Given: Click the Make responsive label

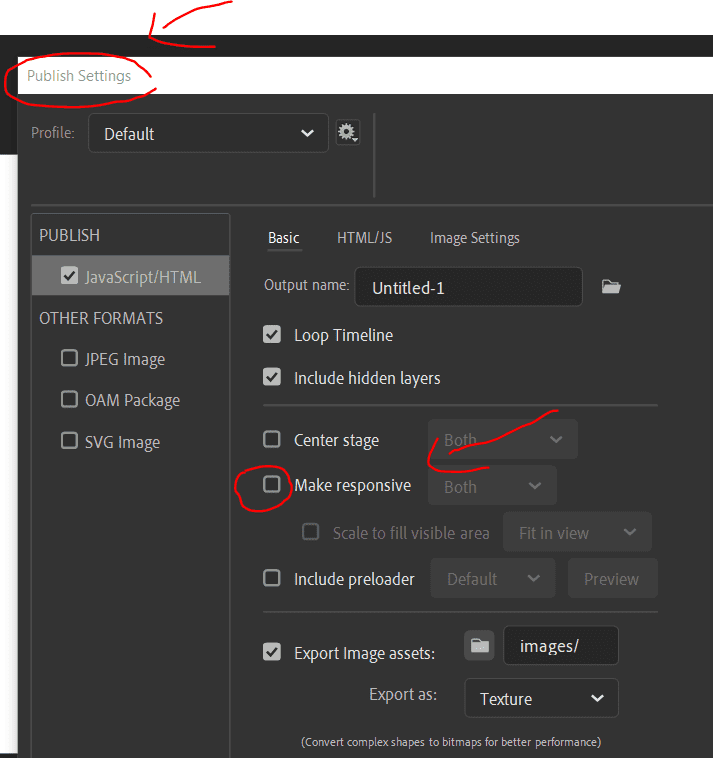Looking at the screenshot, I should (352, 485).
